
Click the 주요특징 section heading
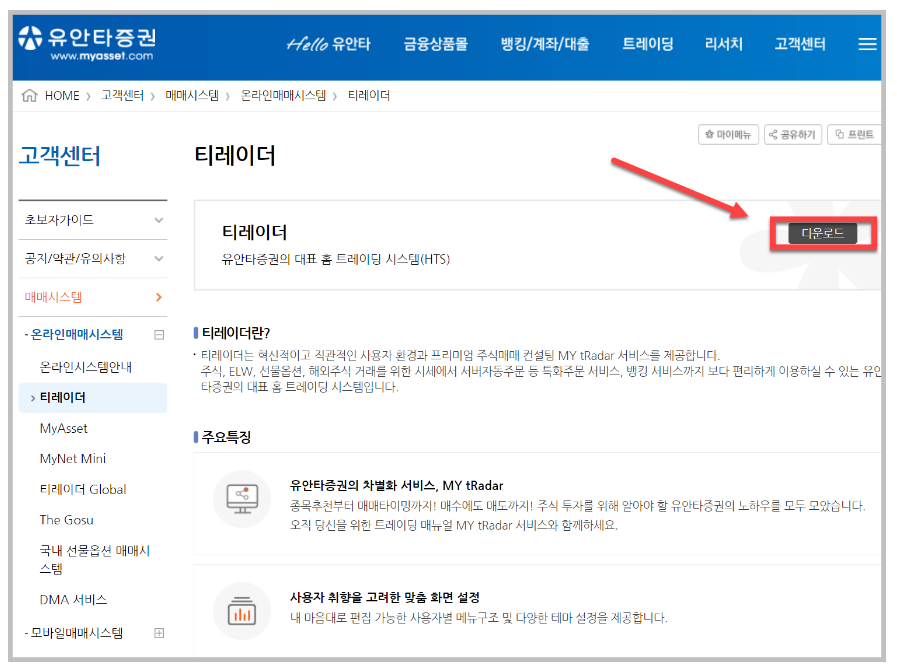(227, 437)
